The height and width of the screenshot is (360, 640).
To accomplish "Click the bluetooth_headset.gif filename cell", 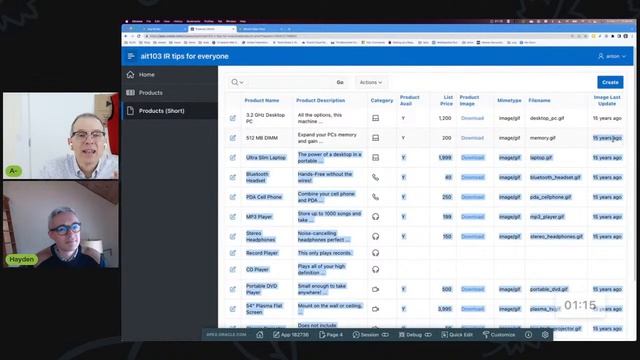I will pos(555,177).
